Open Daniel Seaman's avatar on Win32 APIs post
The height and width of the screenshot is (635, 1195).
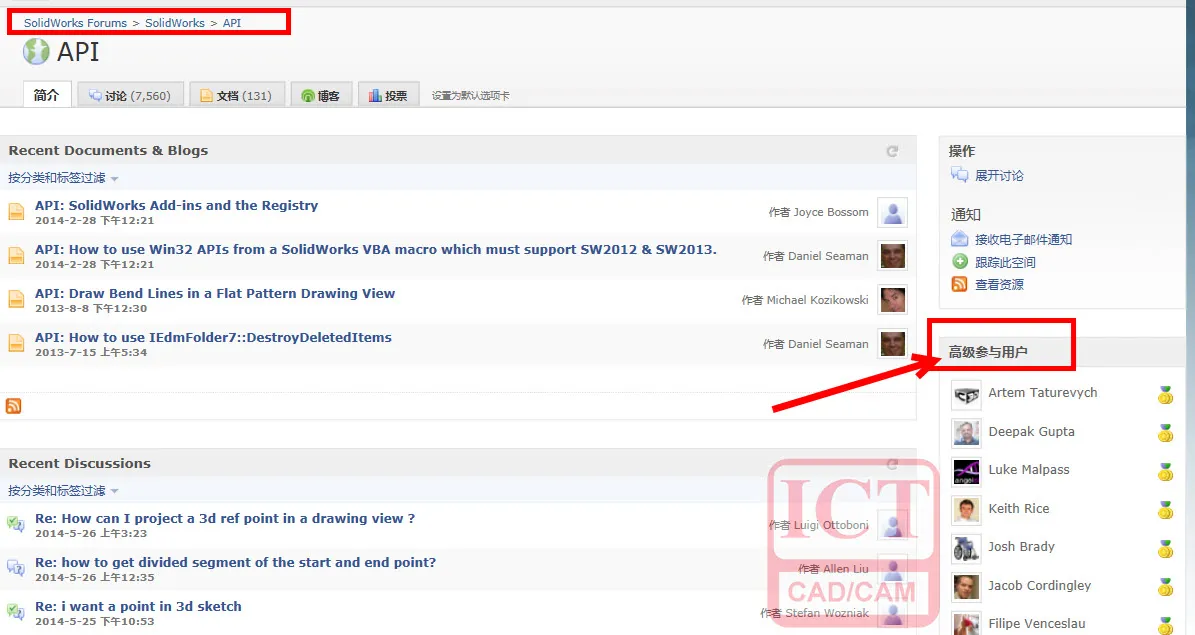click(892, 256)
